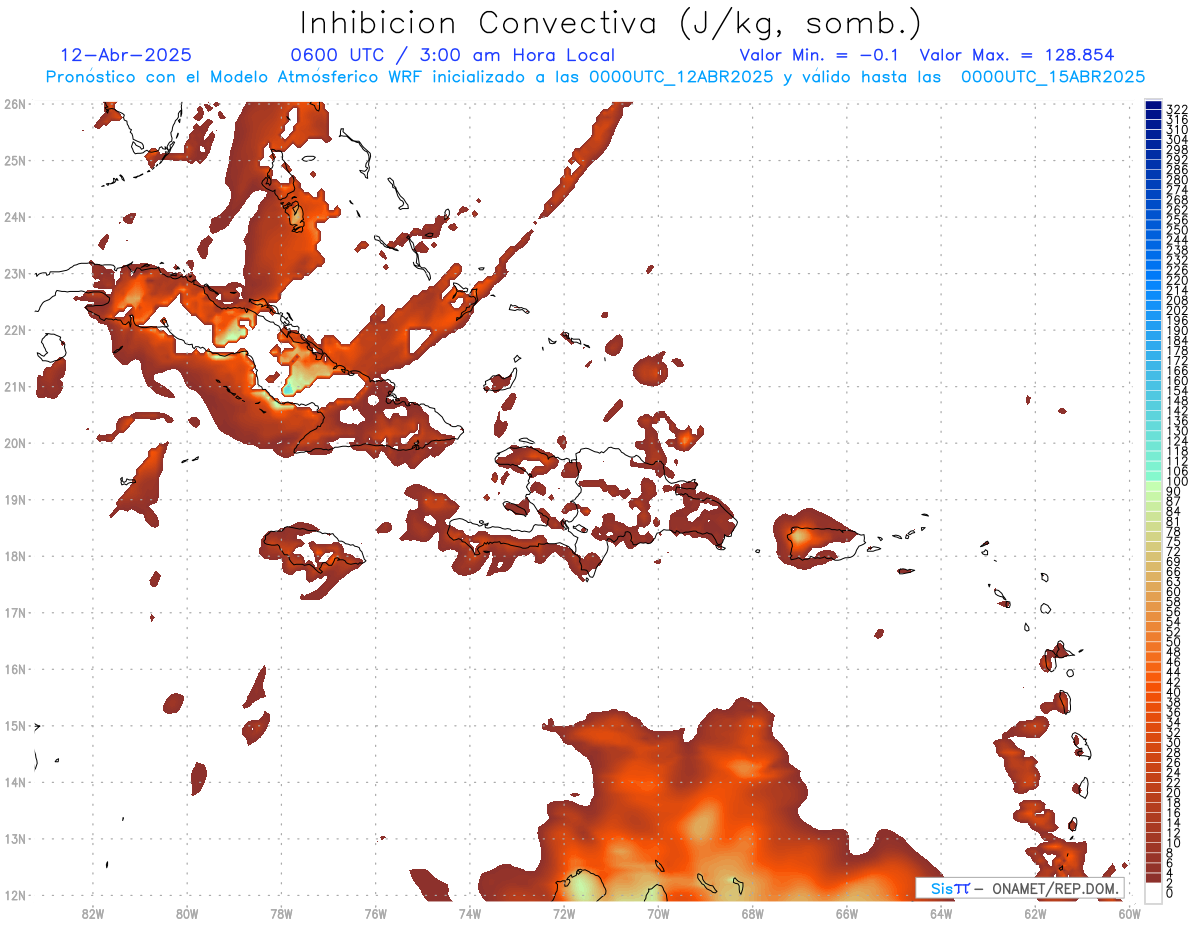Screen dimensions: 1200x927
Task: Click the '64W' longitude label
Action: click(x=941, y=913)
